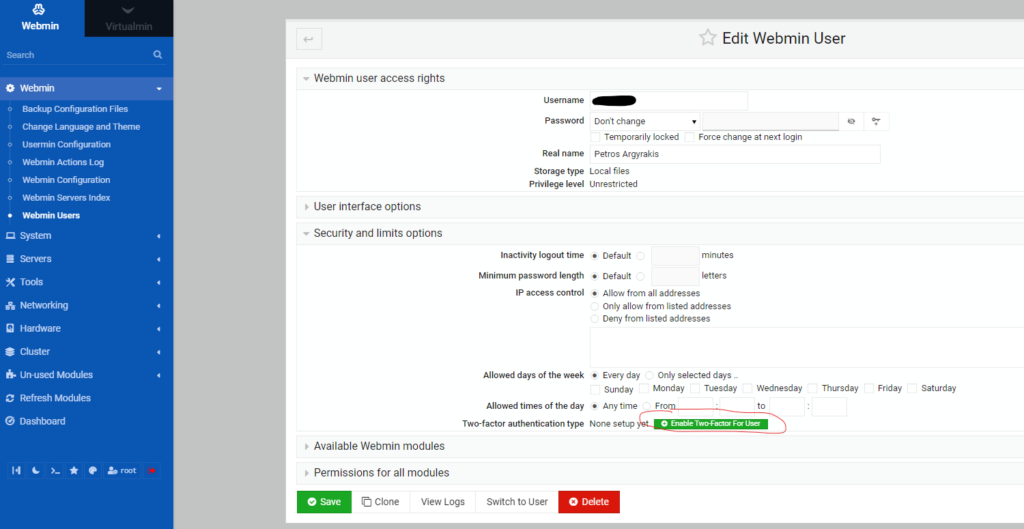Select Only selected days radio

point(649,376)
